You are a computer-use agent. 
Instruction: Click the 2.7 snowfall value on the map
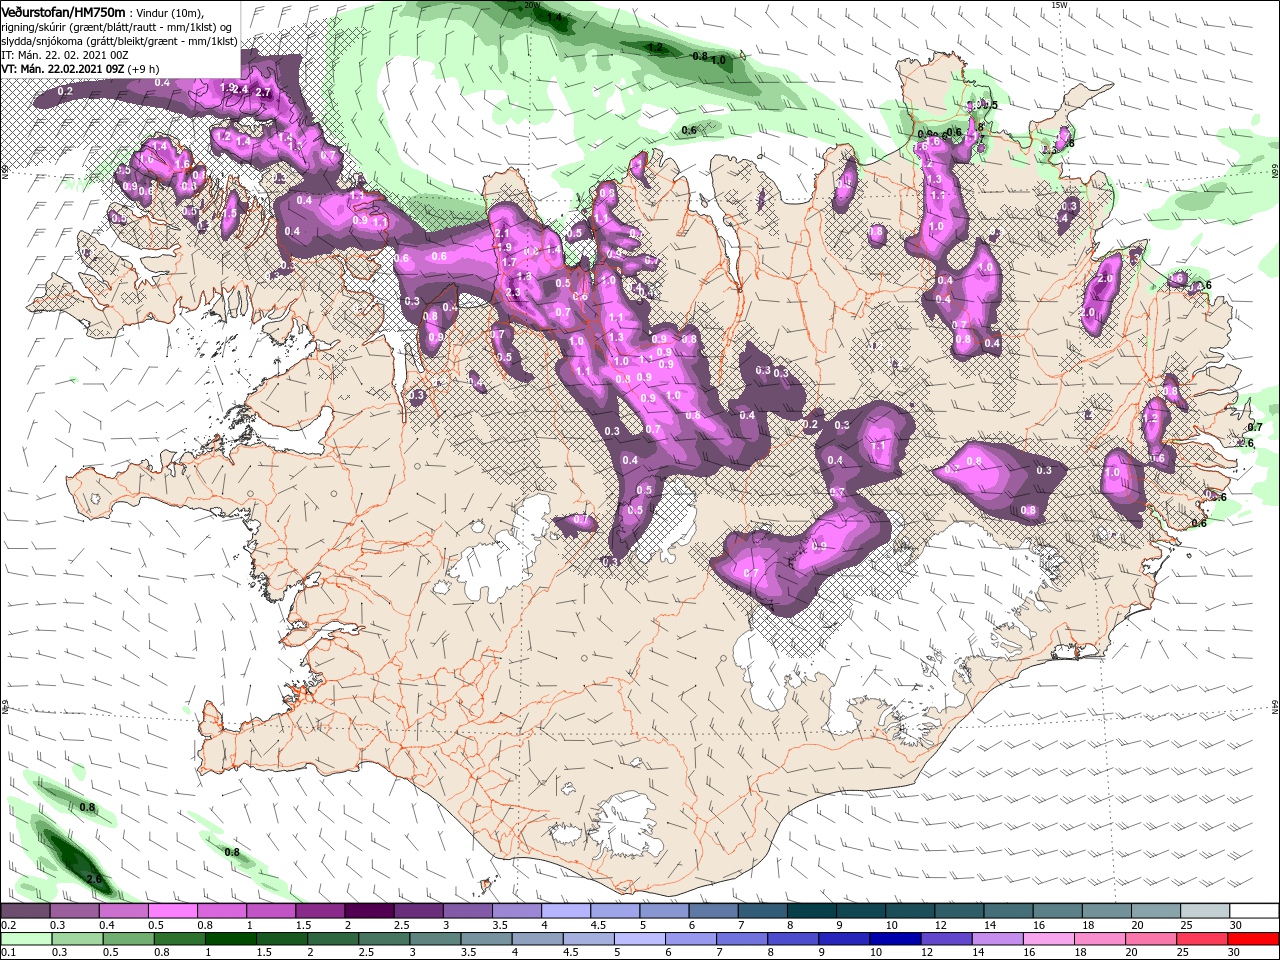point(264,92)
